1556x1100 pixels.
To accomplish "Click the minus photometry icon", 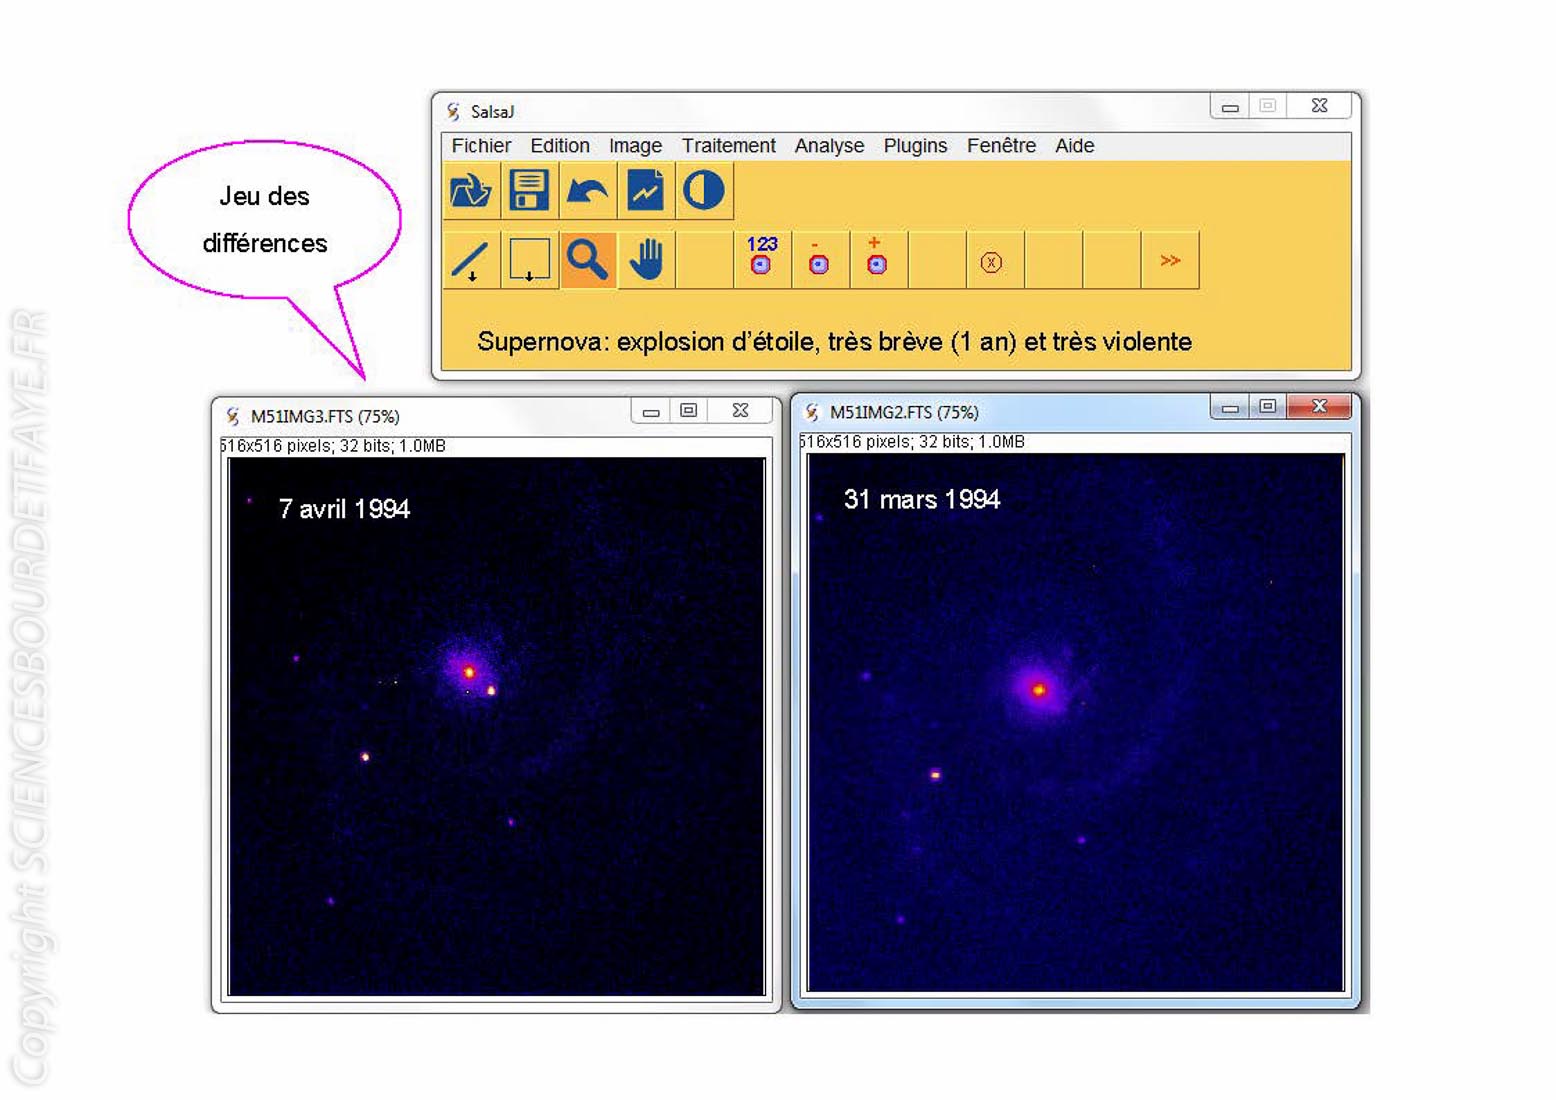I will pyautogui.click(x=819, y=261).
